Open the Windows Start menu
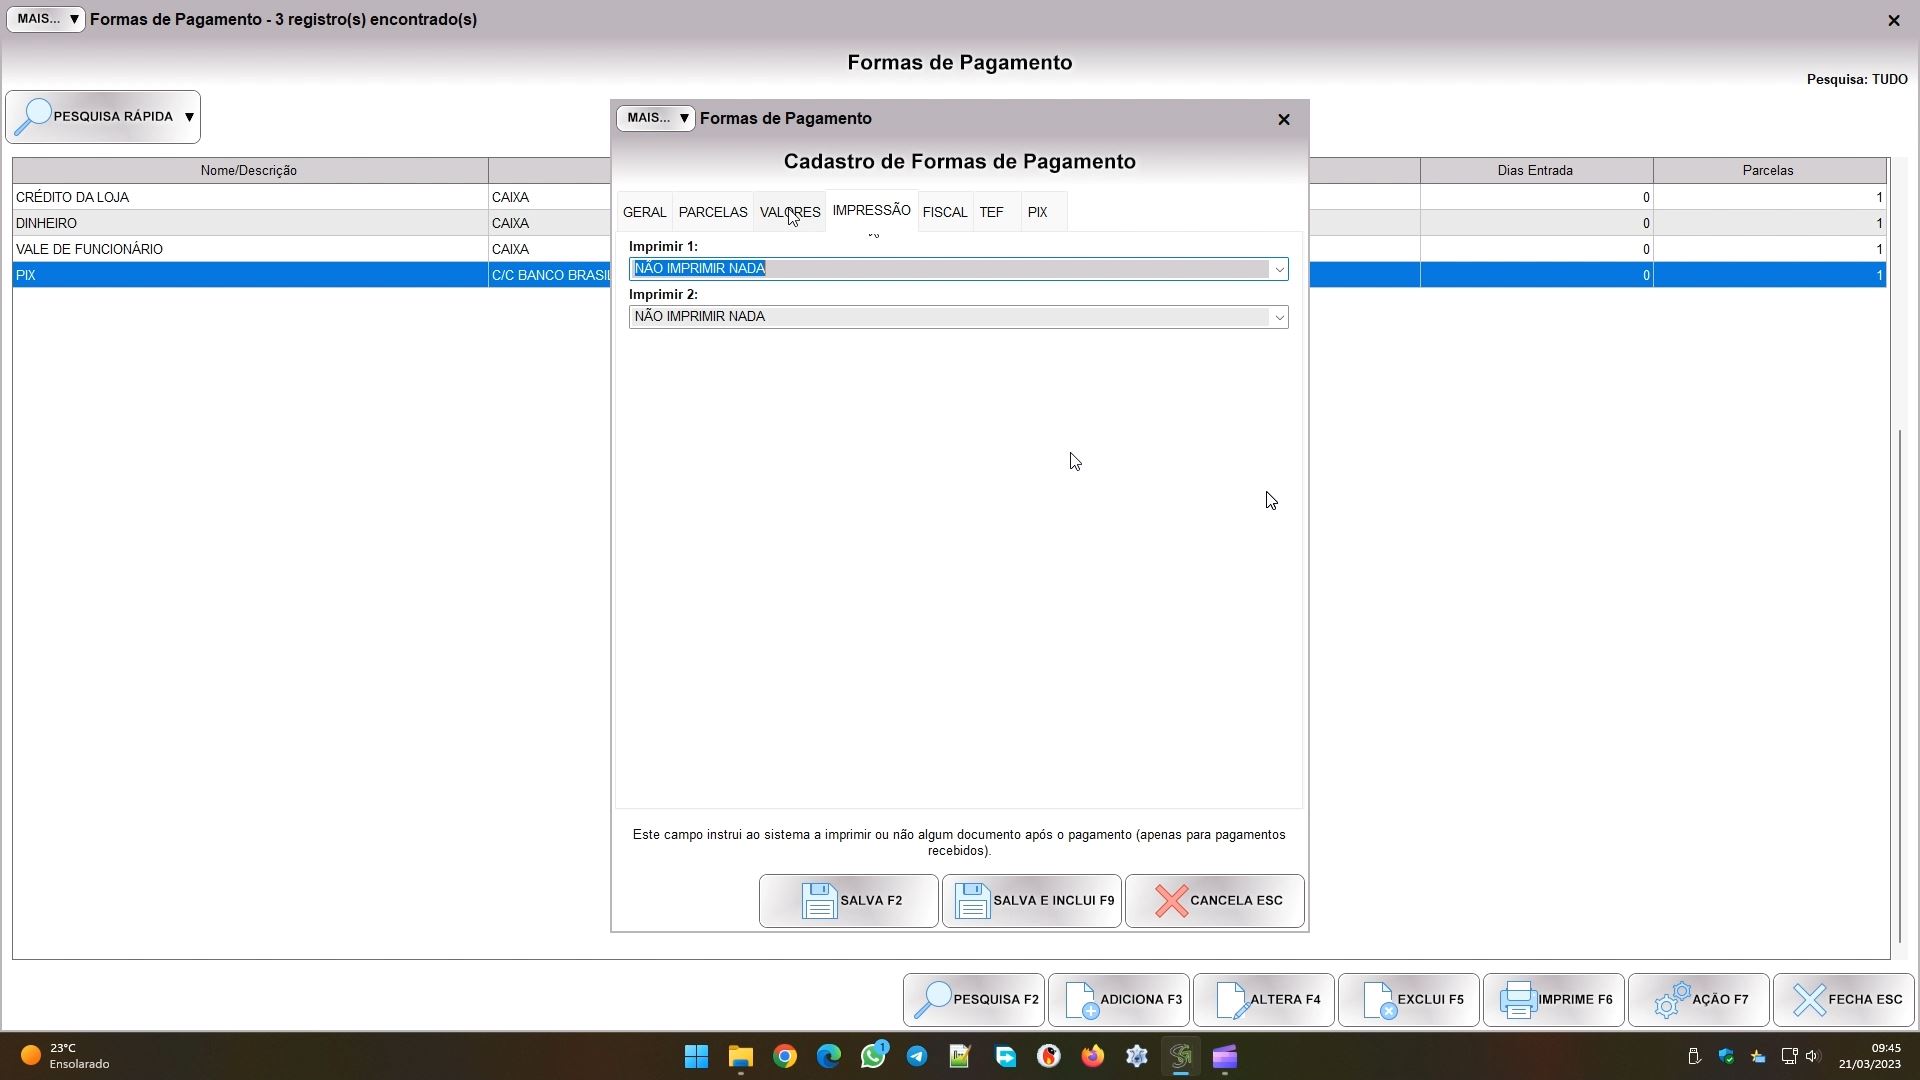This screenshot has height=1080, width=1920. (x=696, y=1056)
